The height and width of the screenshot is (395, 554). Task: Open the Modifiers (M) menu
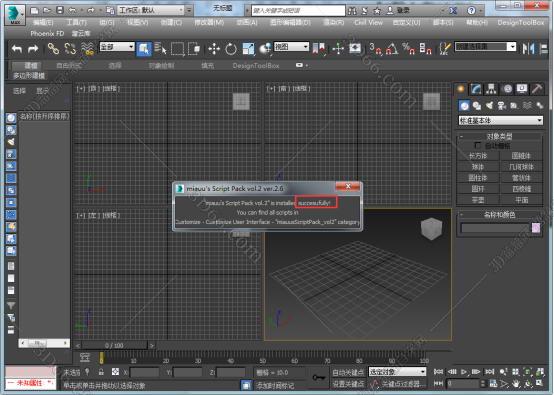click(209, 23)
